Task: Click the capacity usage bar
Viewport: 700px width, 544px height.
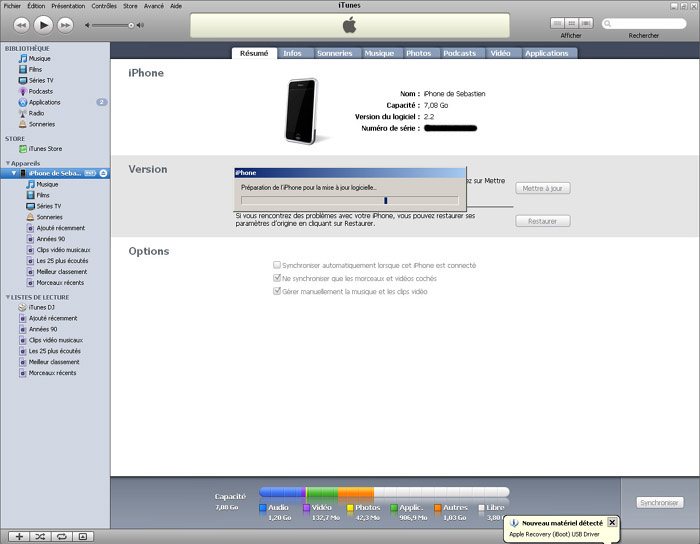Action: [x=384, y=492]
